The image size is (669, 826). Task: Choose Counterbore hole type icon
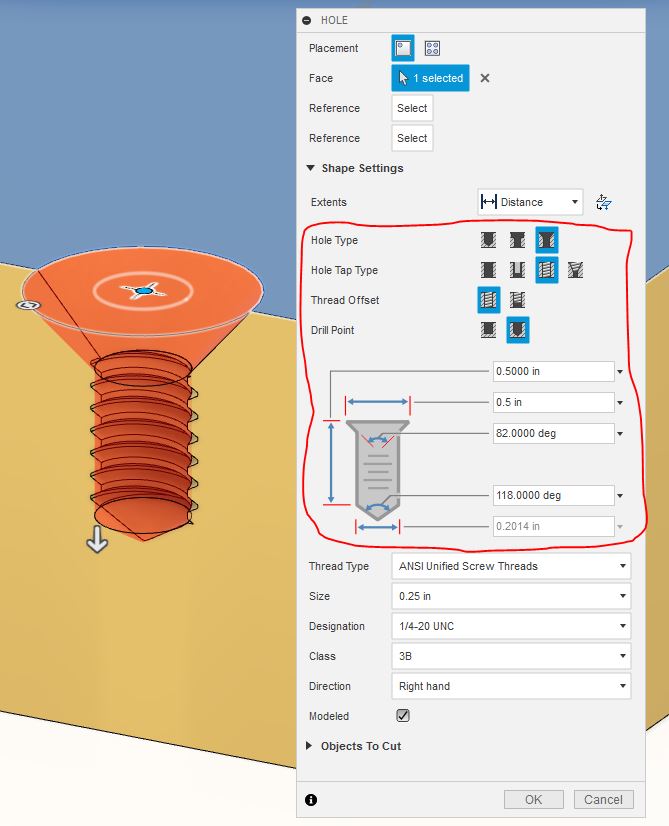(517, 240)
